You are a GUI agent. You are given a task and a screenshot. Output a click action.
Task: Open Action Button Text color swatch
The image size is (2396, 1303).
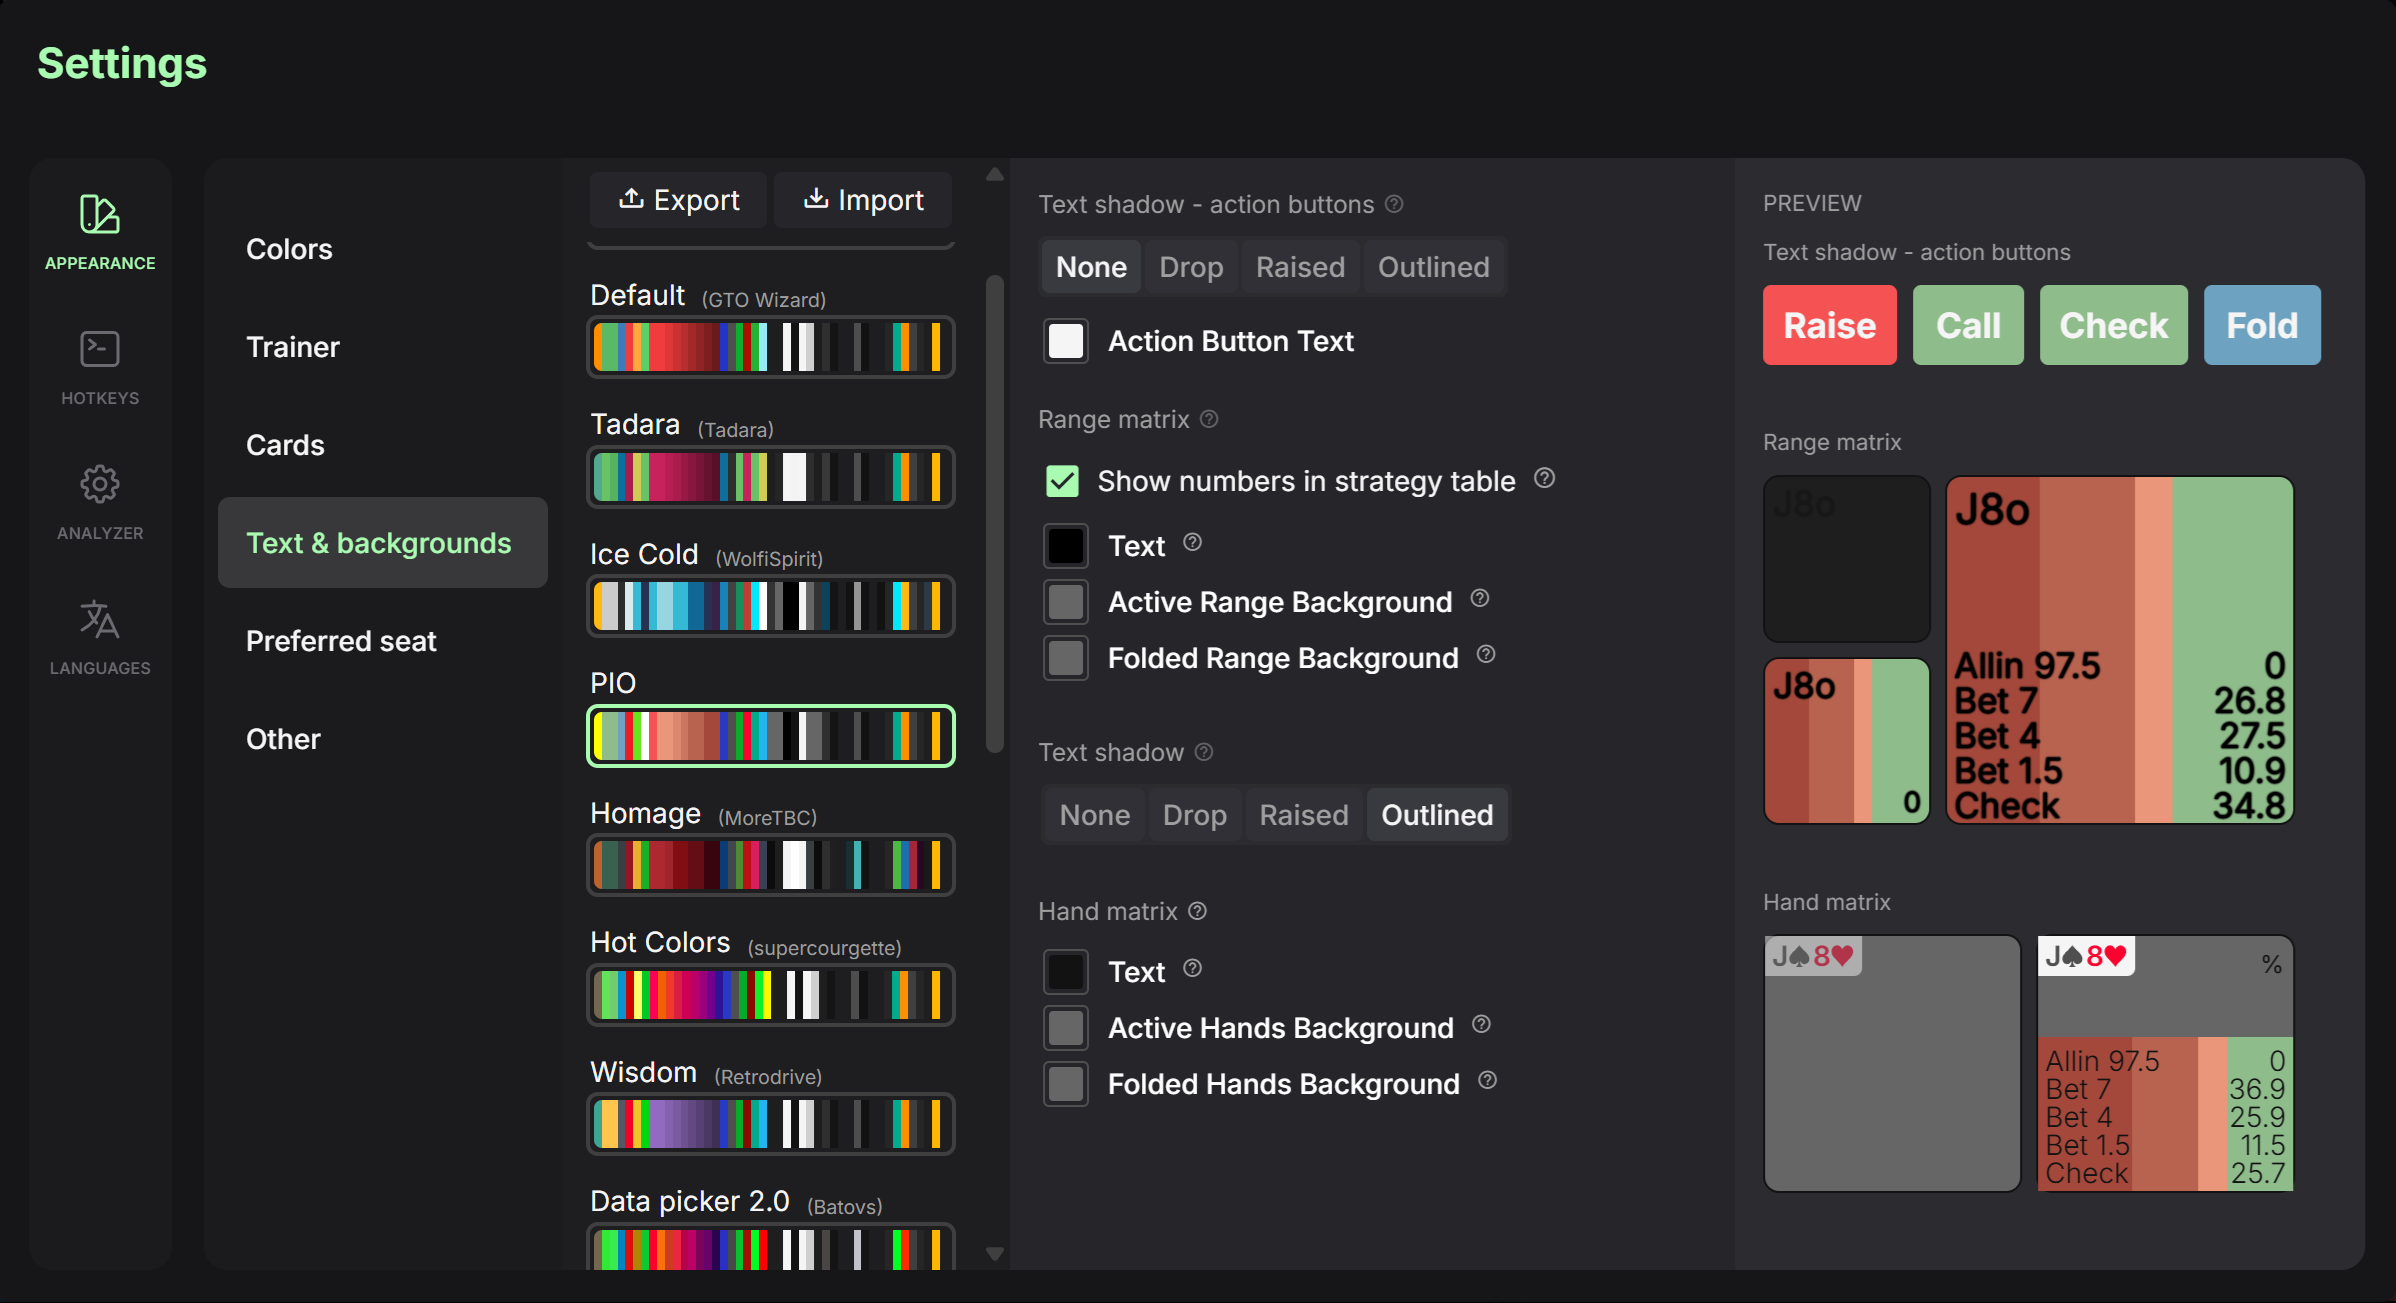[1066, 341]
